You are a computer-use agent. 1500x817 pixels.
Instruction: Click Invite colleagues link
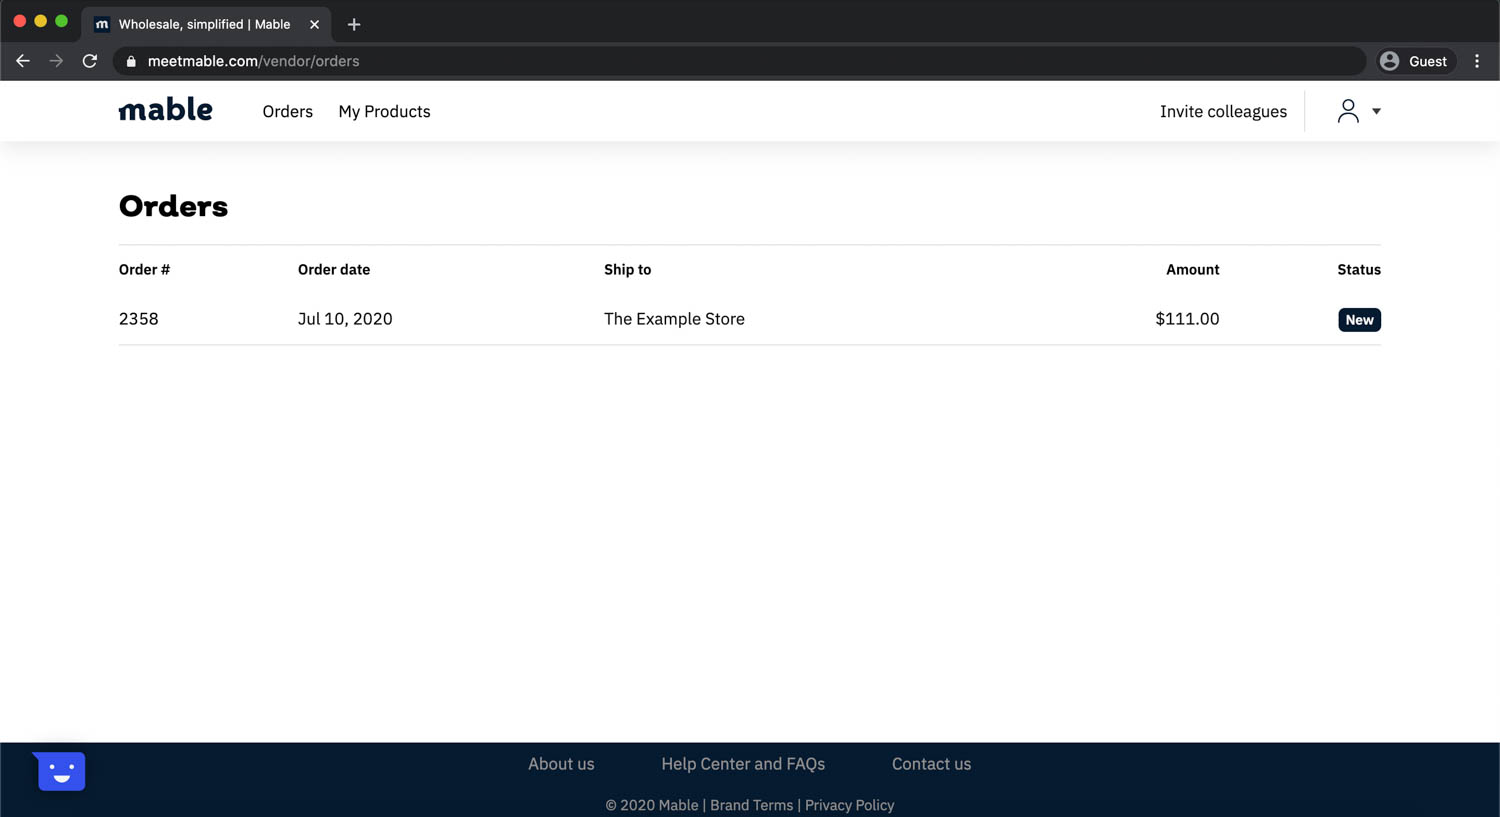click(x=1223, y=111)
